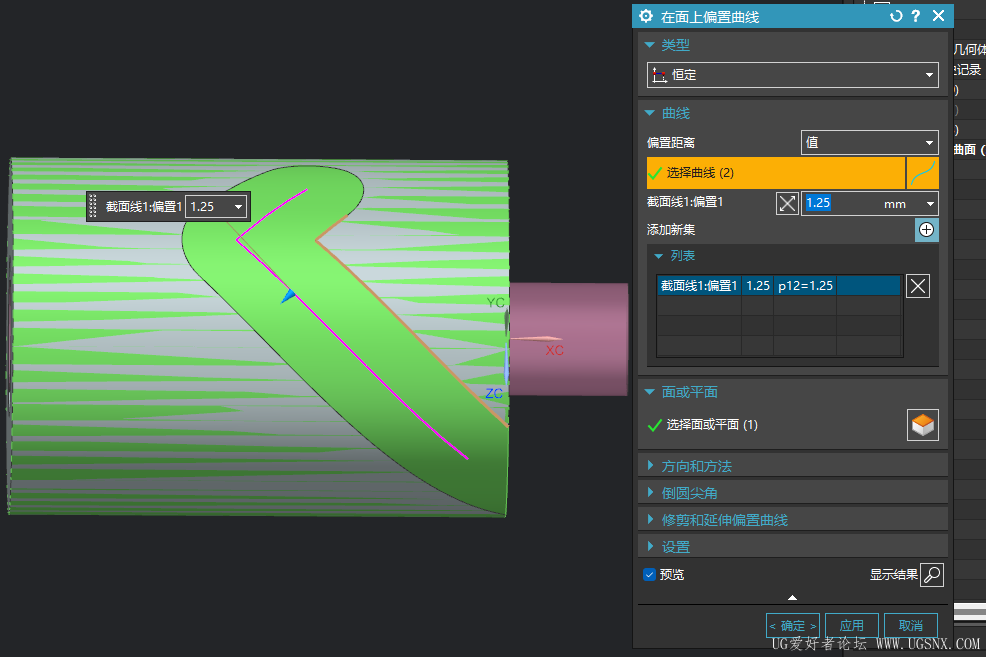Click the 应用 apply button

pyautogui.click(x=851, y=626)
